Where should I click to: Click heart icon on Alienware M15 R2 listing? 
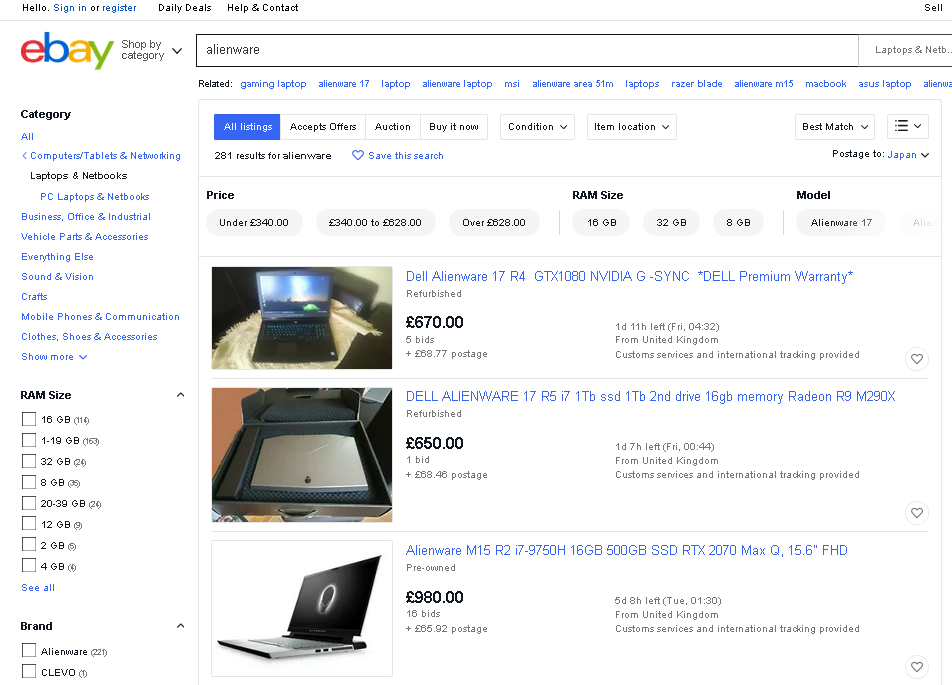[917, 667]
